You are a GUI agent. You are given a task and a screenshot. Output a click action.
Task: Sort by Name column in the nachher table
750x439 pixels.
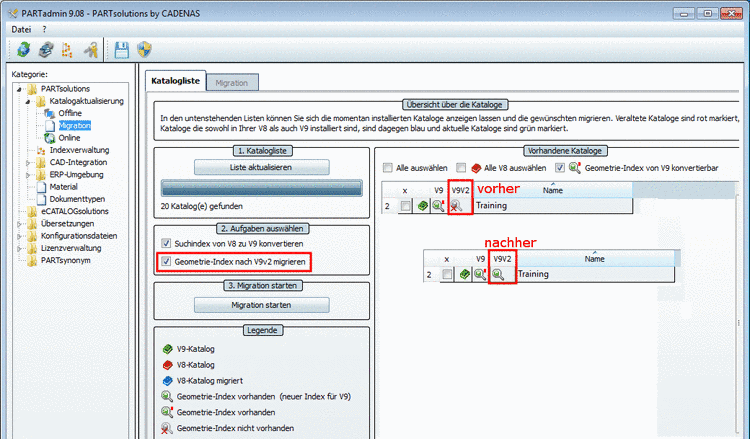[595, 259]
